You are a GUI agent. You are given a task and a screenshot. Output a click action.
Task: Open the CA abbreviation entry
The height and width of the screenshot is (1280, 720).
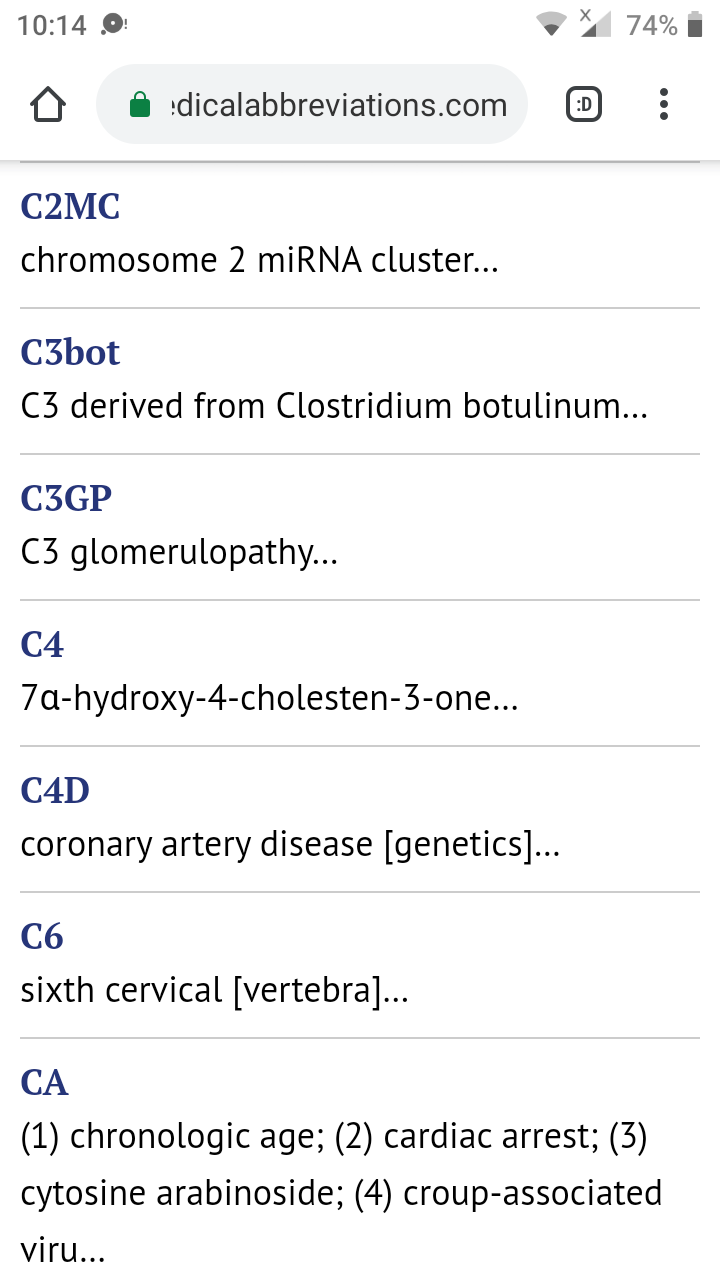click(44, 1083)
